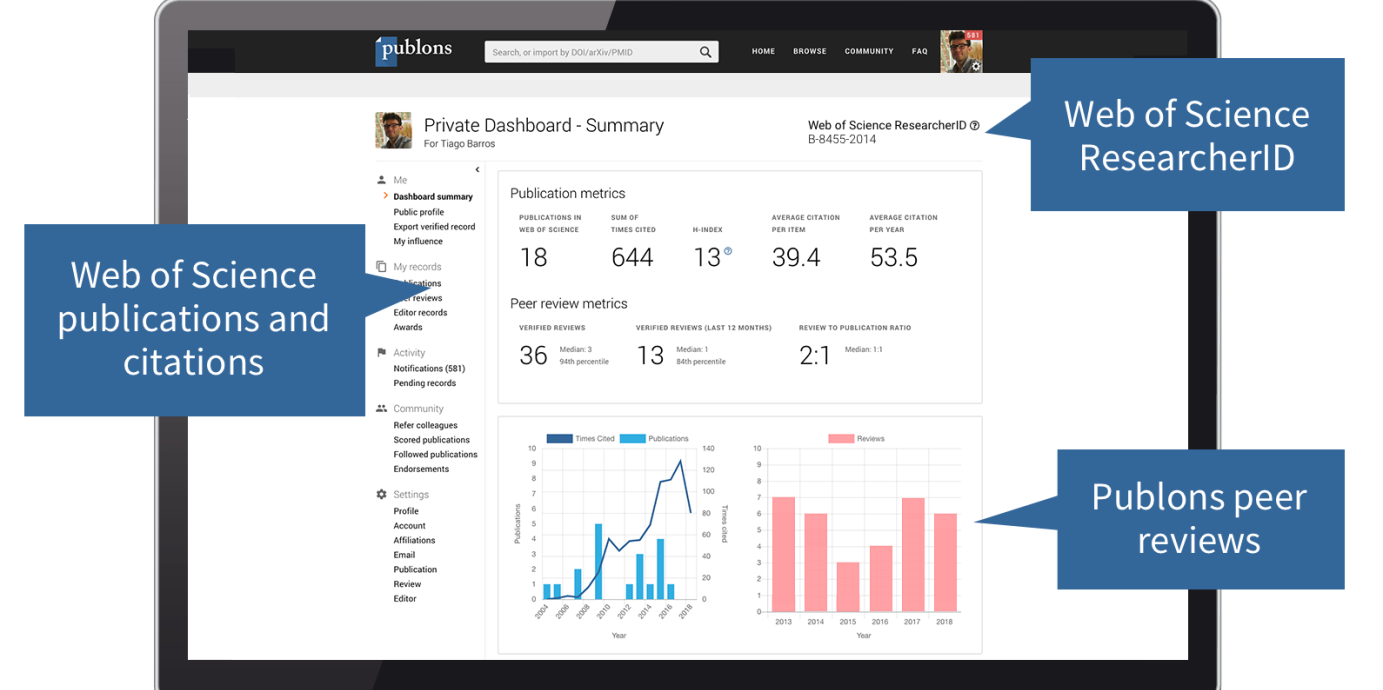1383x690 pixels.
Task: Open the Browse menu in top navigation
Action: (809, 51)
